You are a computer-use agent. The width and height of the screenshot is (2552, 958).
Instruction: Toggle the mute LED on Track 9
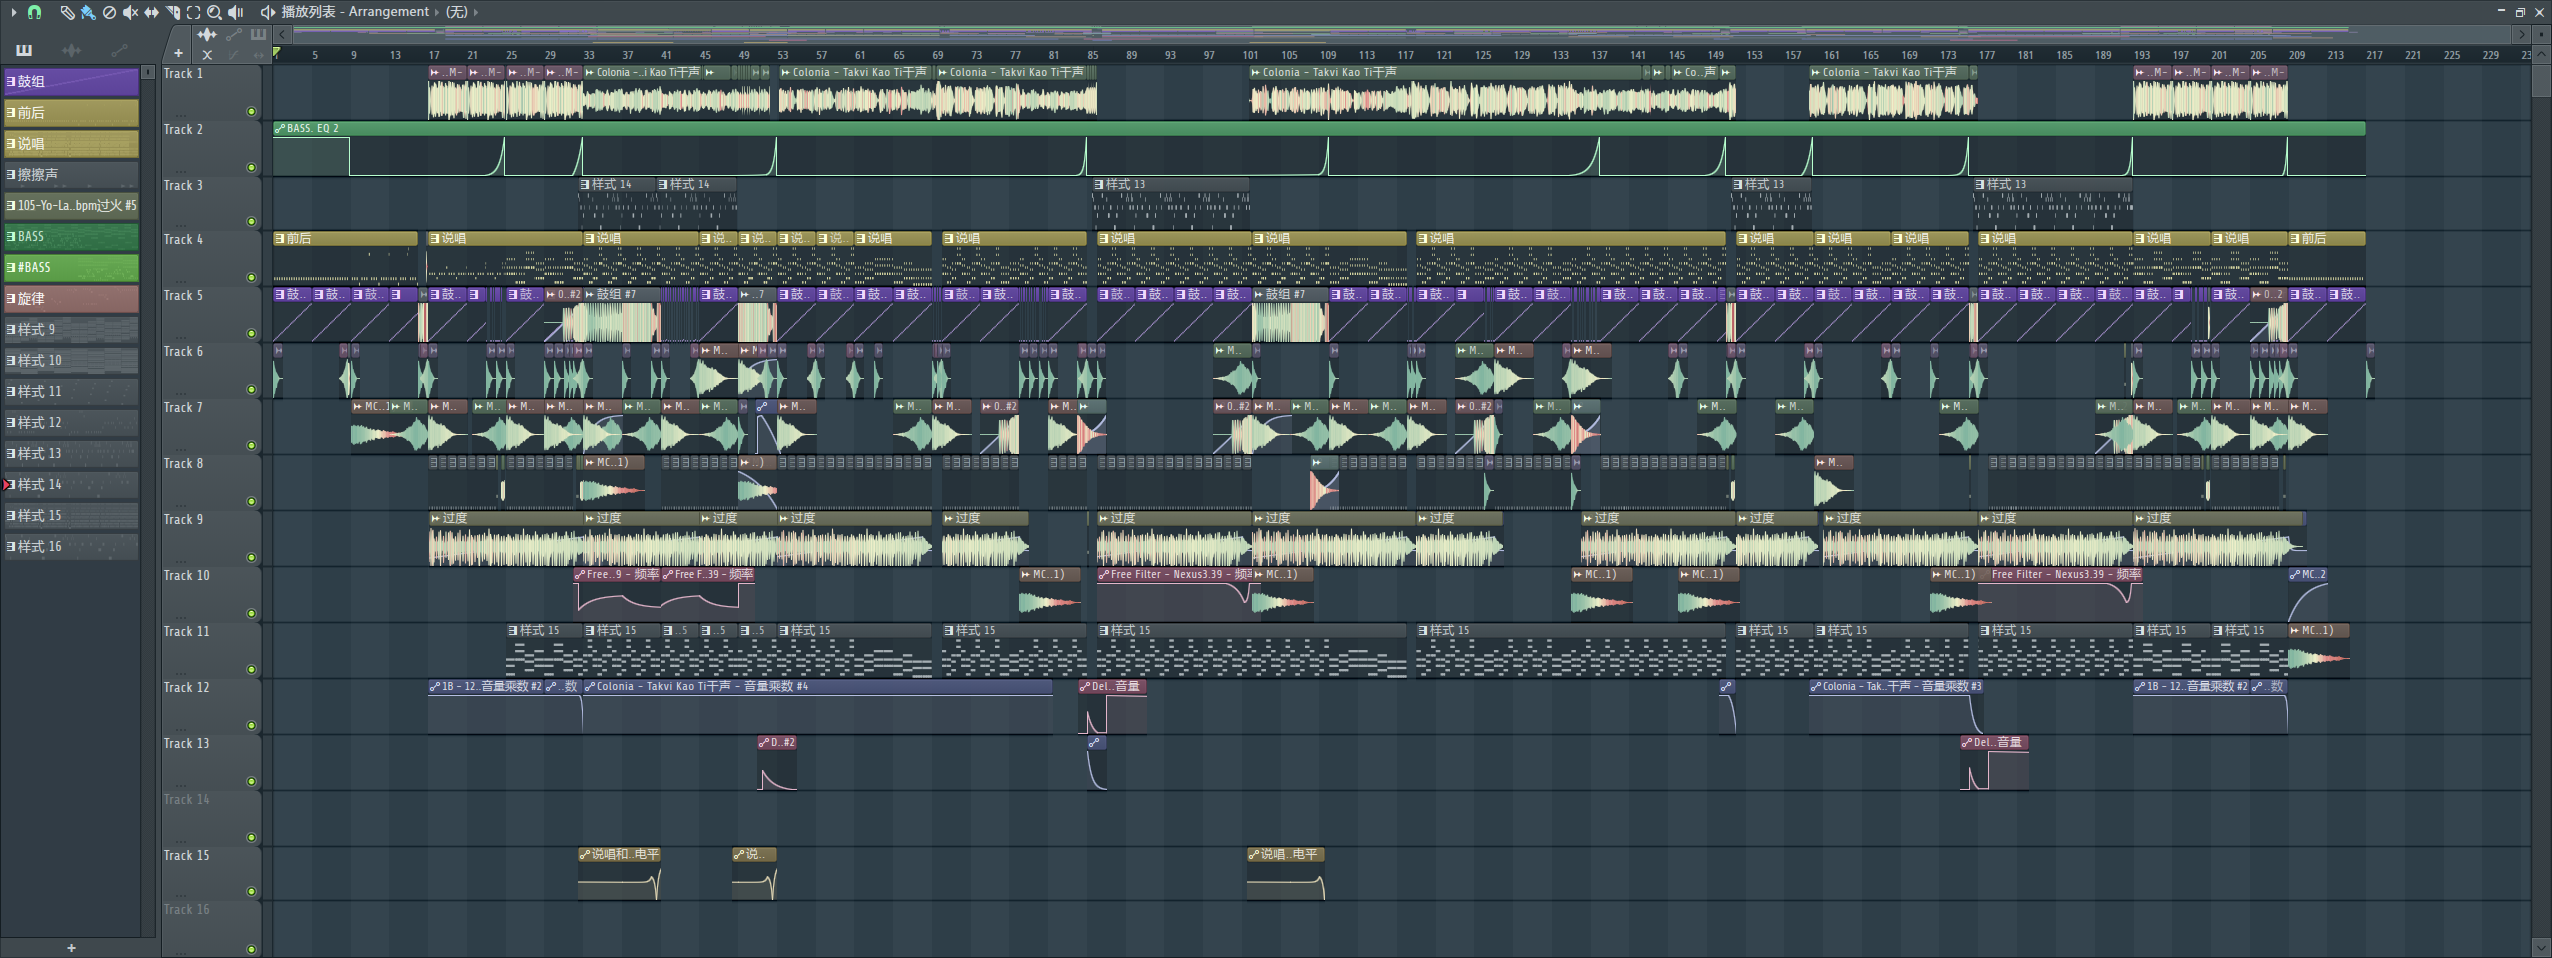click(251, 558)
